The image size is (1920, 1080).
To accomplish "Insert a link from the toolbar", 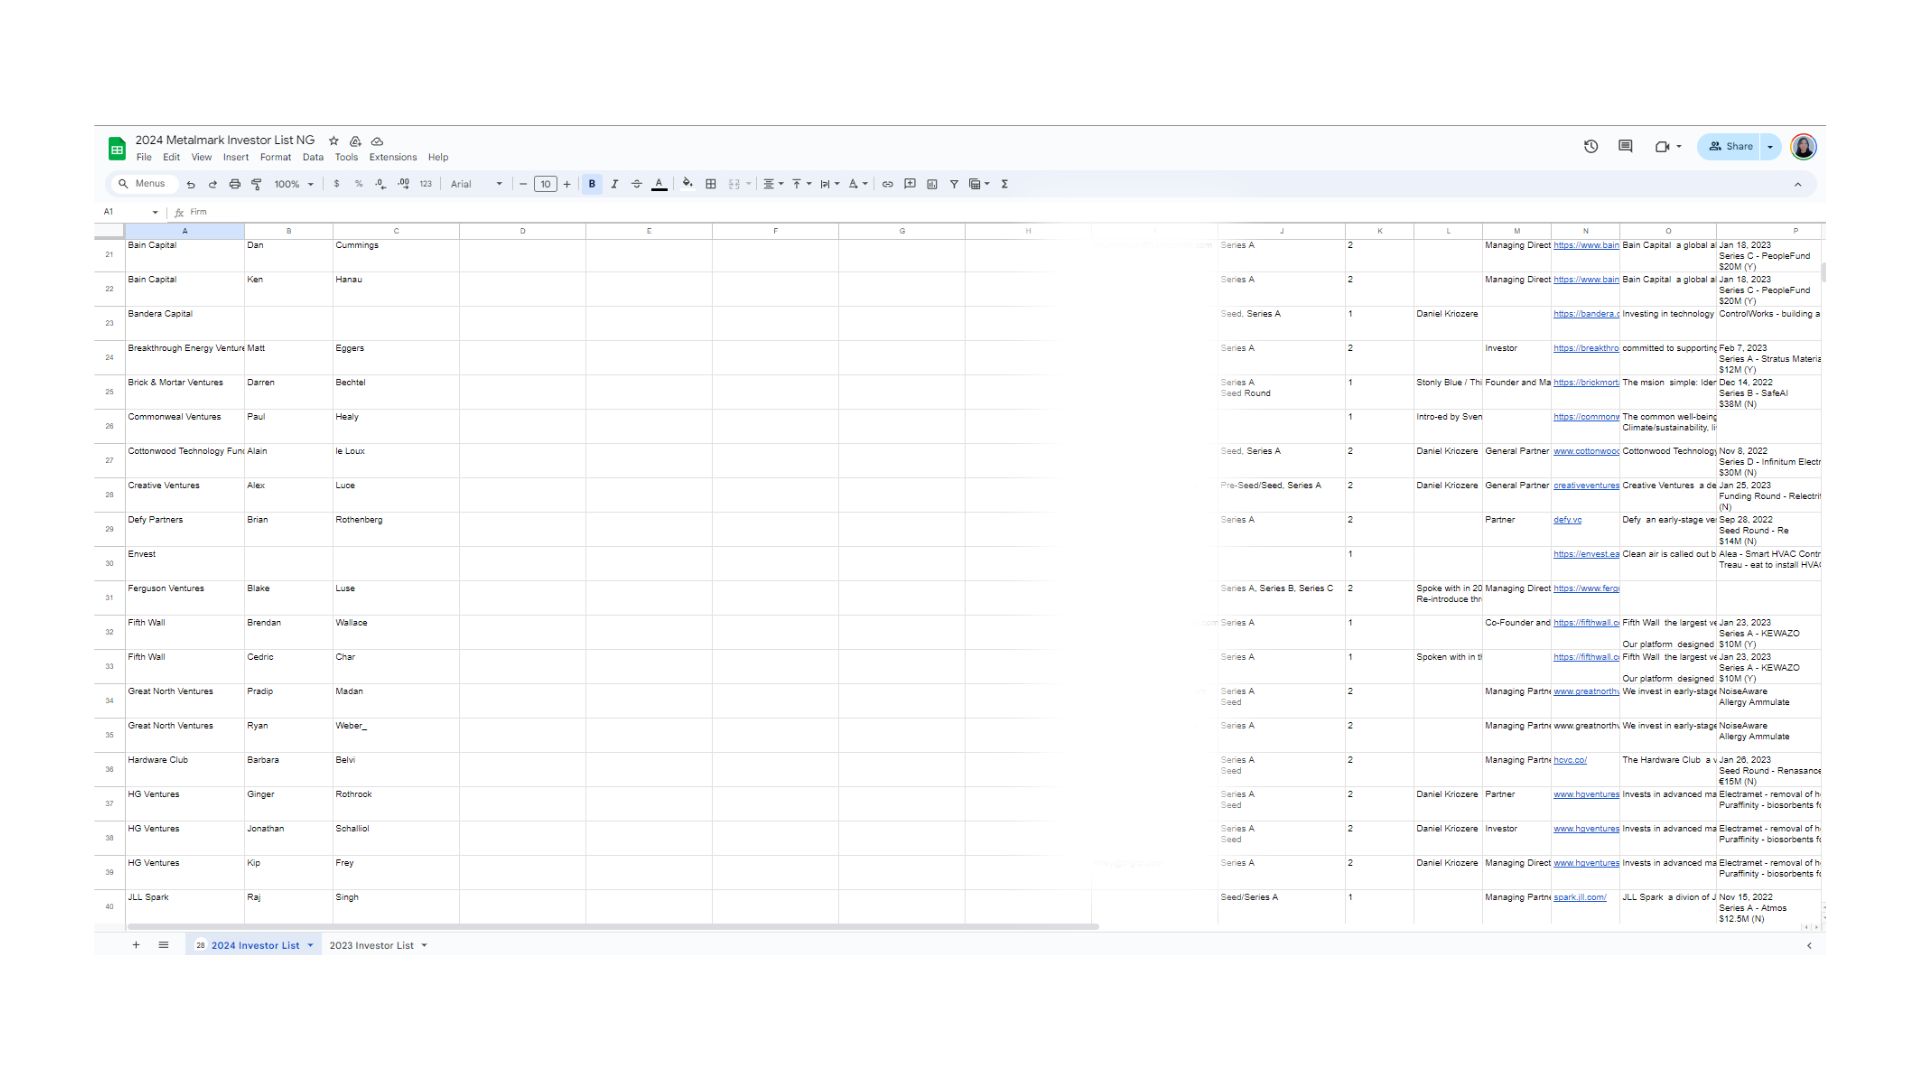I will tap(887, 184).
